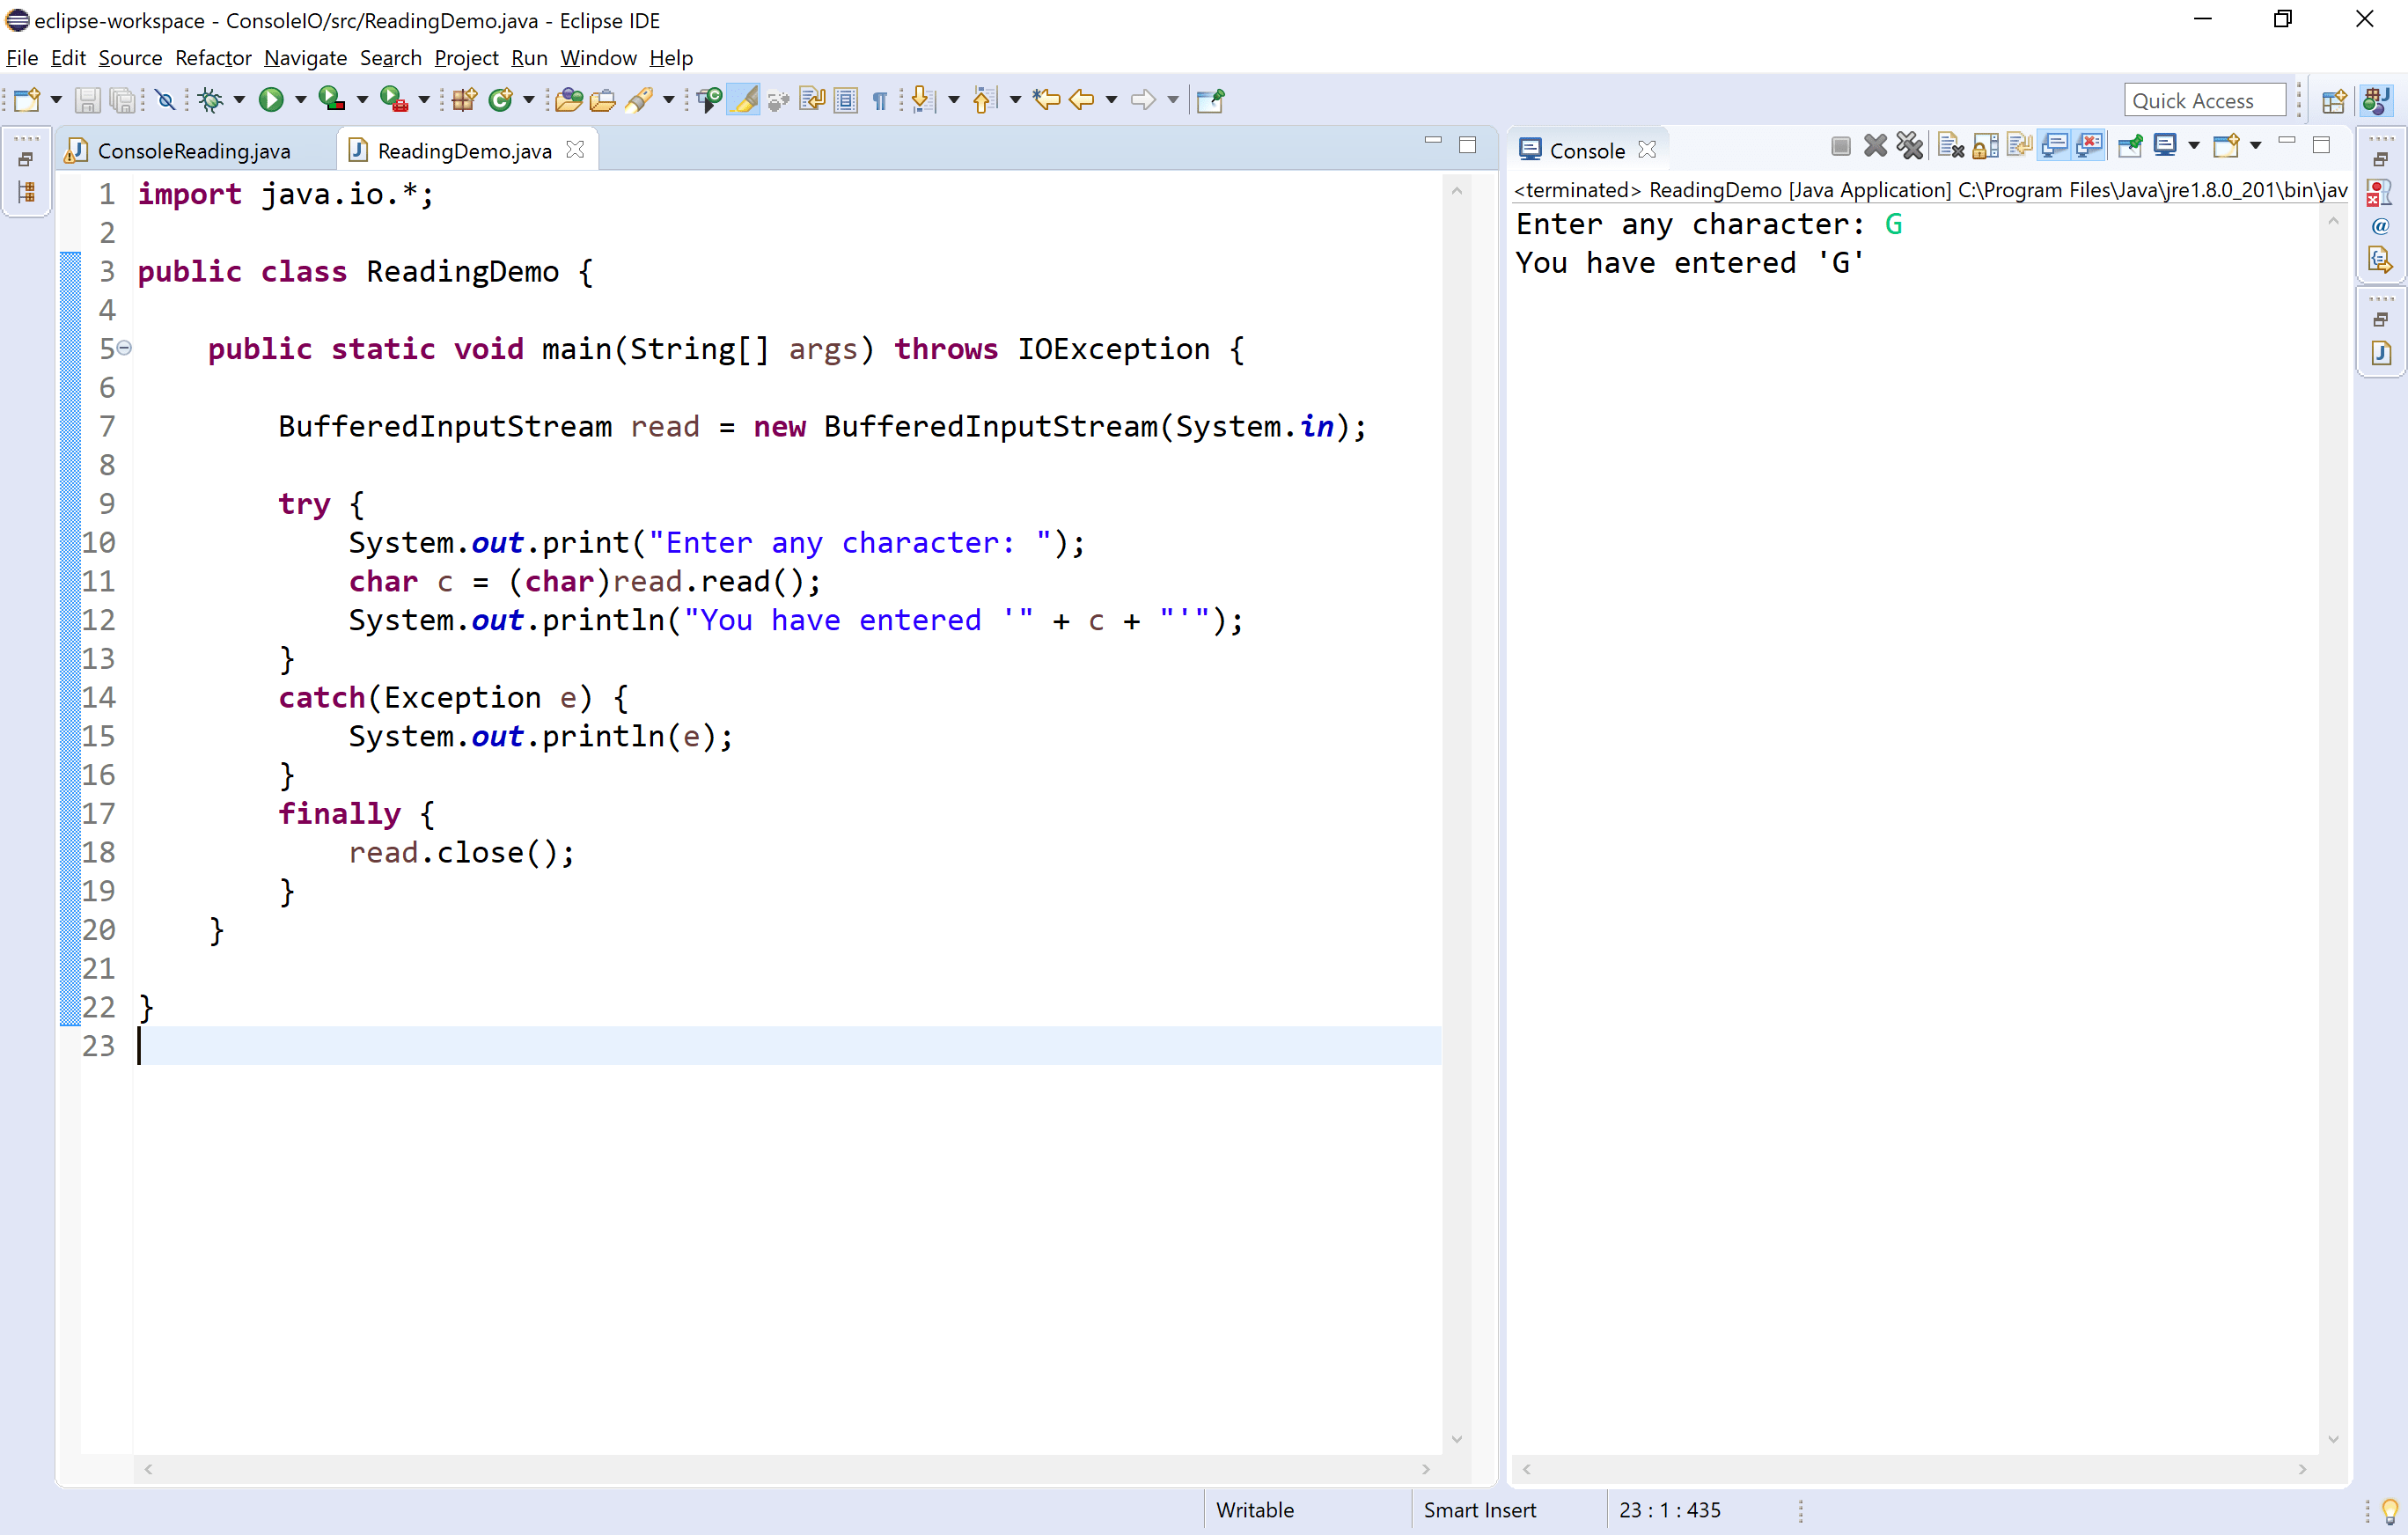
Task: Click the Debug bug icon
Action: [x=210, y=99]
